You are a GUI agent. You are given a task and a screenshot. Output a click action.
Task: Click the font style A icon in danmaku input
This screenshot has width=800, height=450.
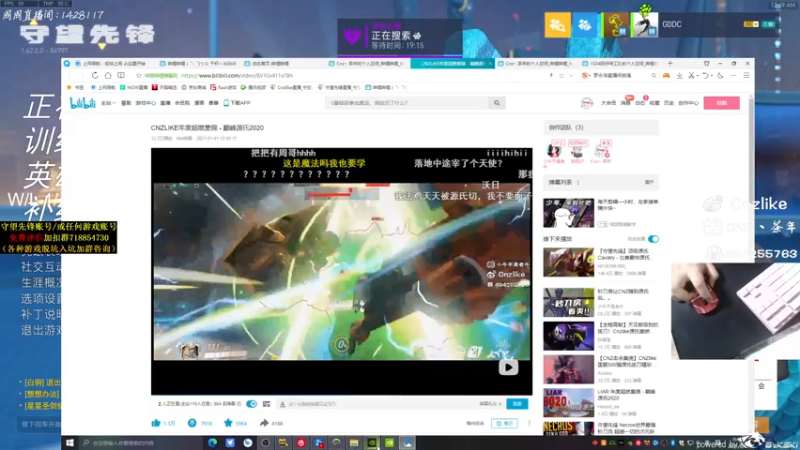coord(282,404)
